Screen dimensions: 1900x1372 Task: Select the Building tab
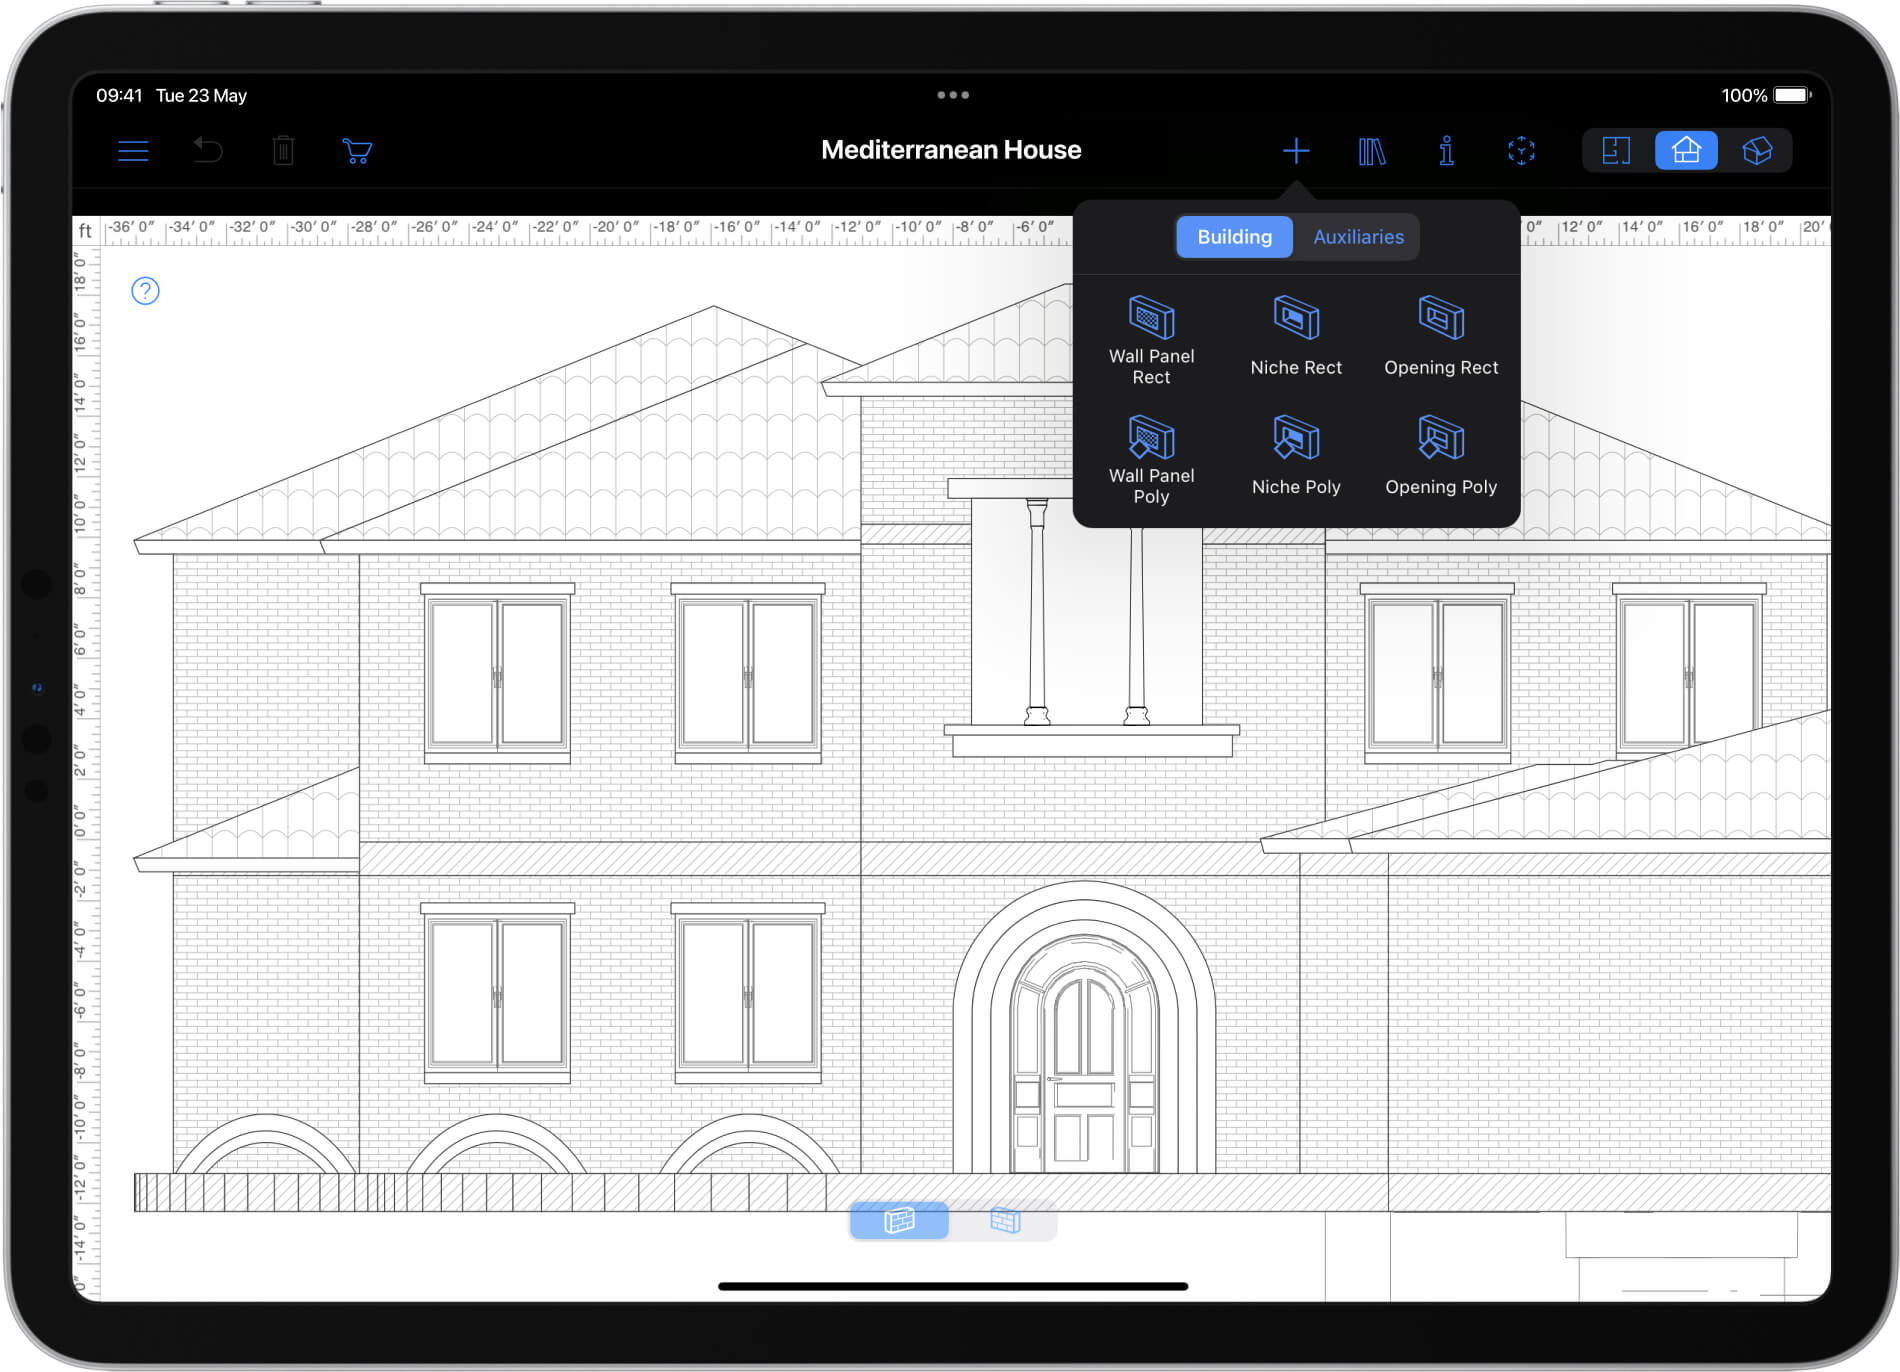(x=1233, y=237)
